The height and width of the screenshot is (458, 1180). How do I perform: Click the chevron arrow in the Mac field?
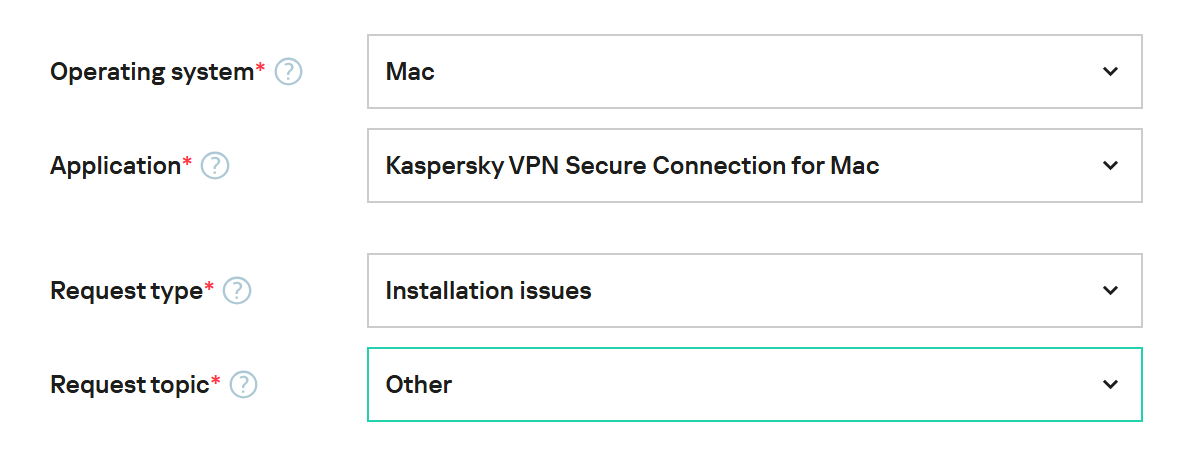click(x=1110, y=72)
